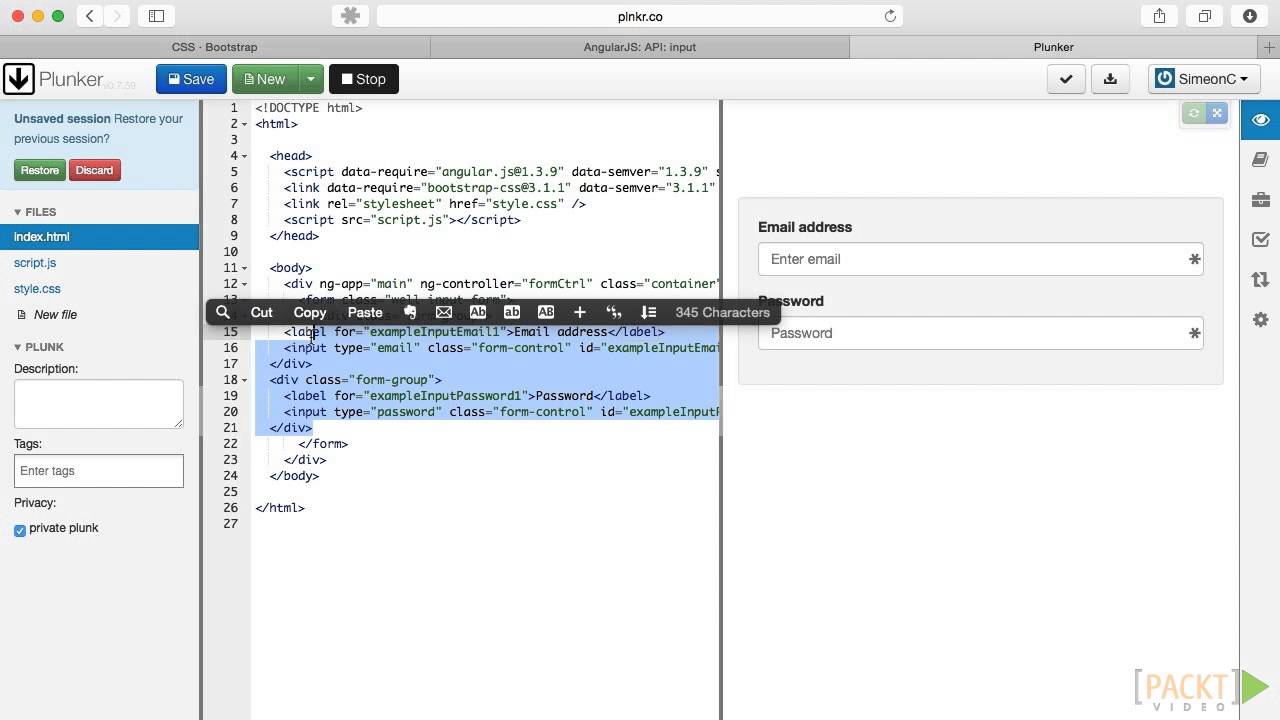Open the briefcase packages panel in the sidebar

pos(1260,200)
